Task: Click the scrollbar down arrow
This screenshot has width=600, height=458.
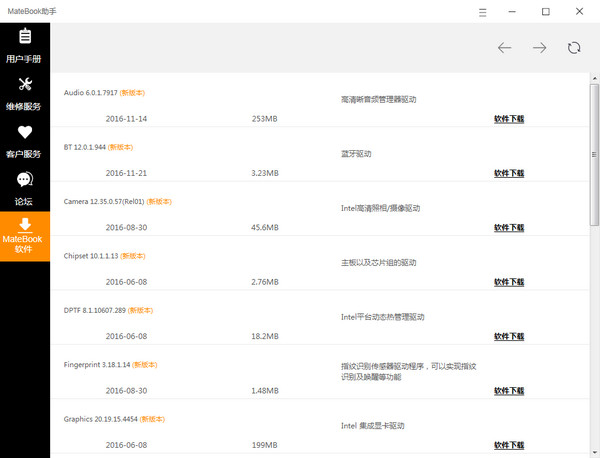Action: (594, 451)
